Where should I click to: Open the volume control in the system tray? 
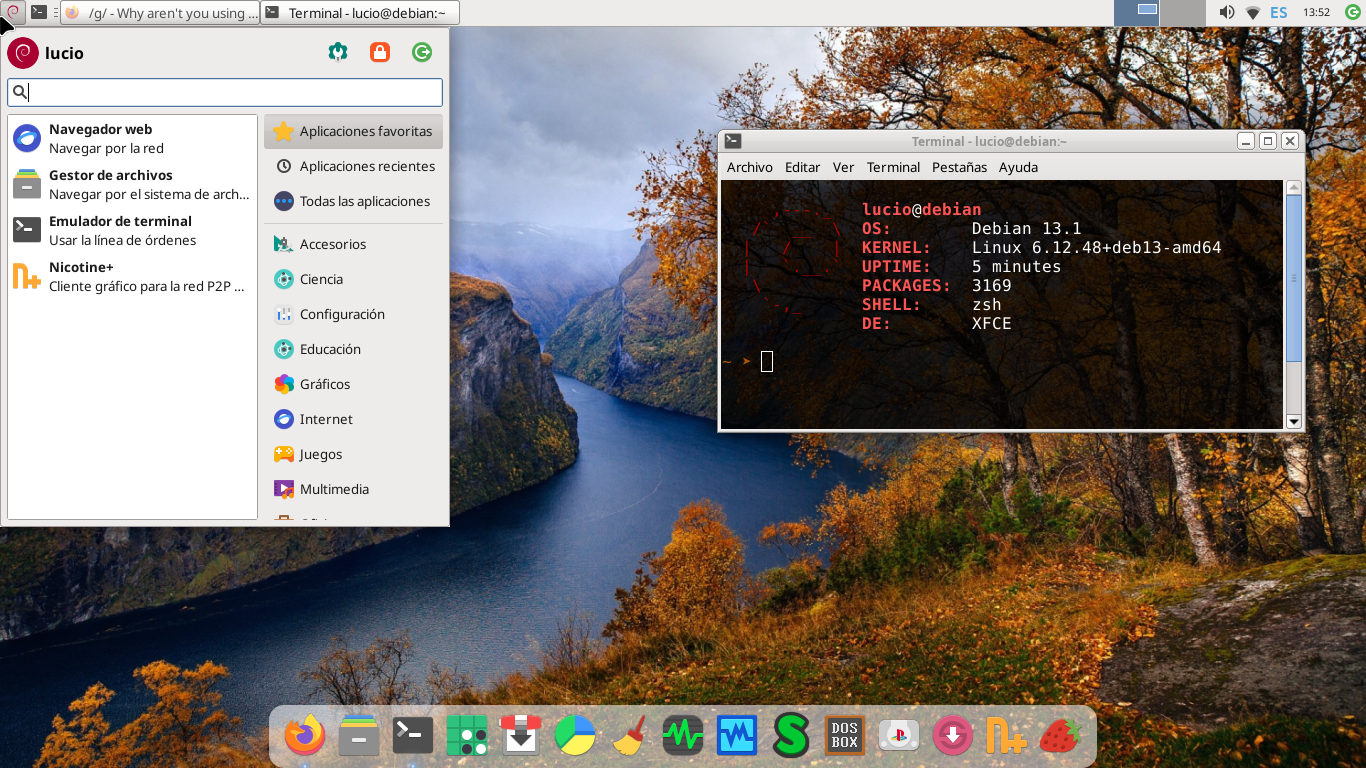[x=1227, y=13]
